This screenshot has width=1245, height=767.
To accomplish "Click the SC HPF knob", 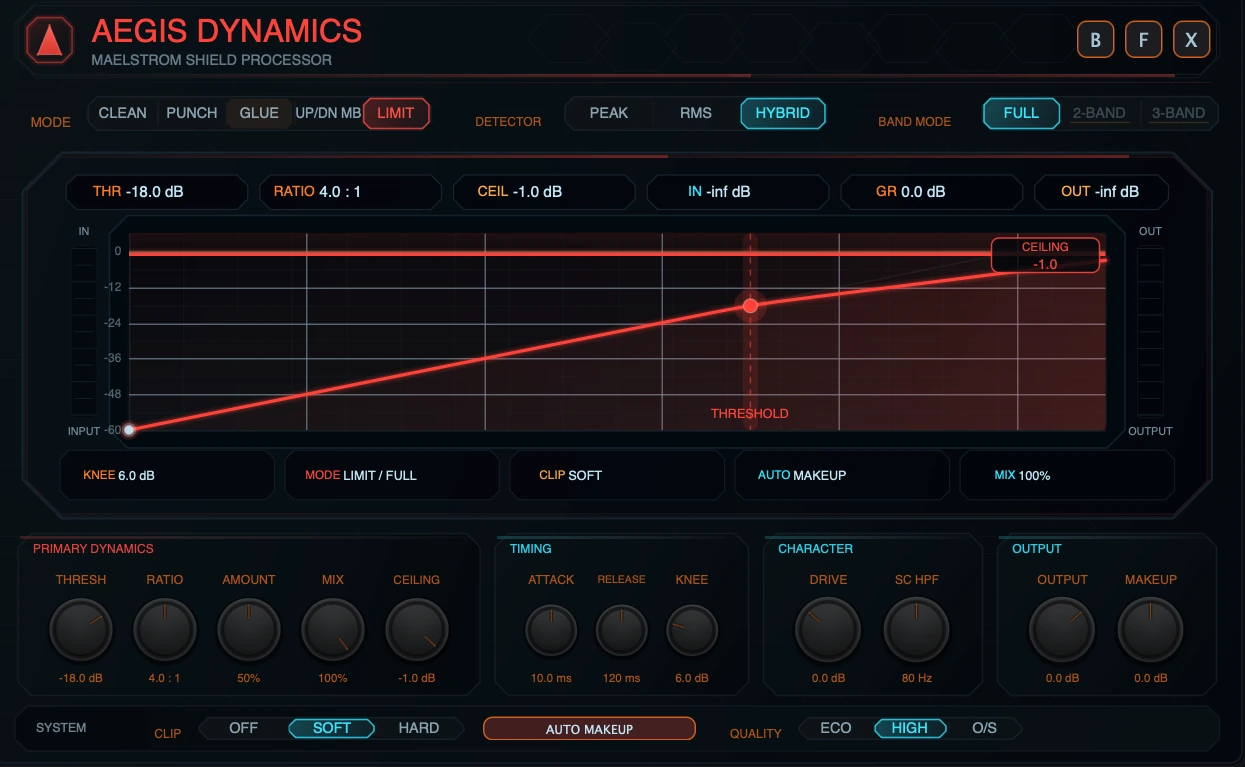I will pyautogui.click(x=915, y=630).
